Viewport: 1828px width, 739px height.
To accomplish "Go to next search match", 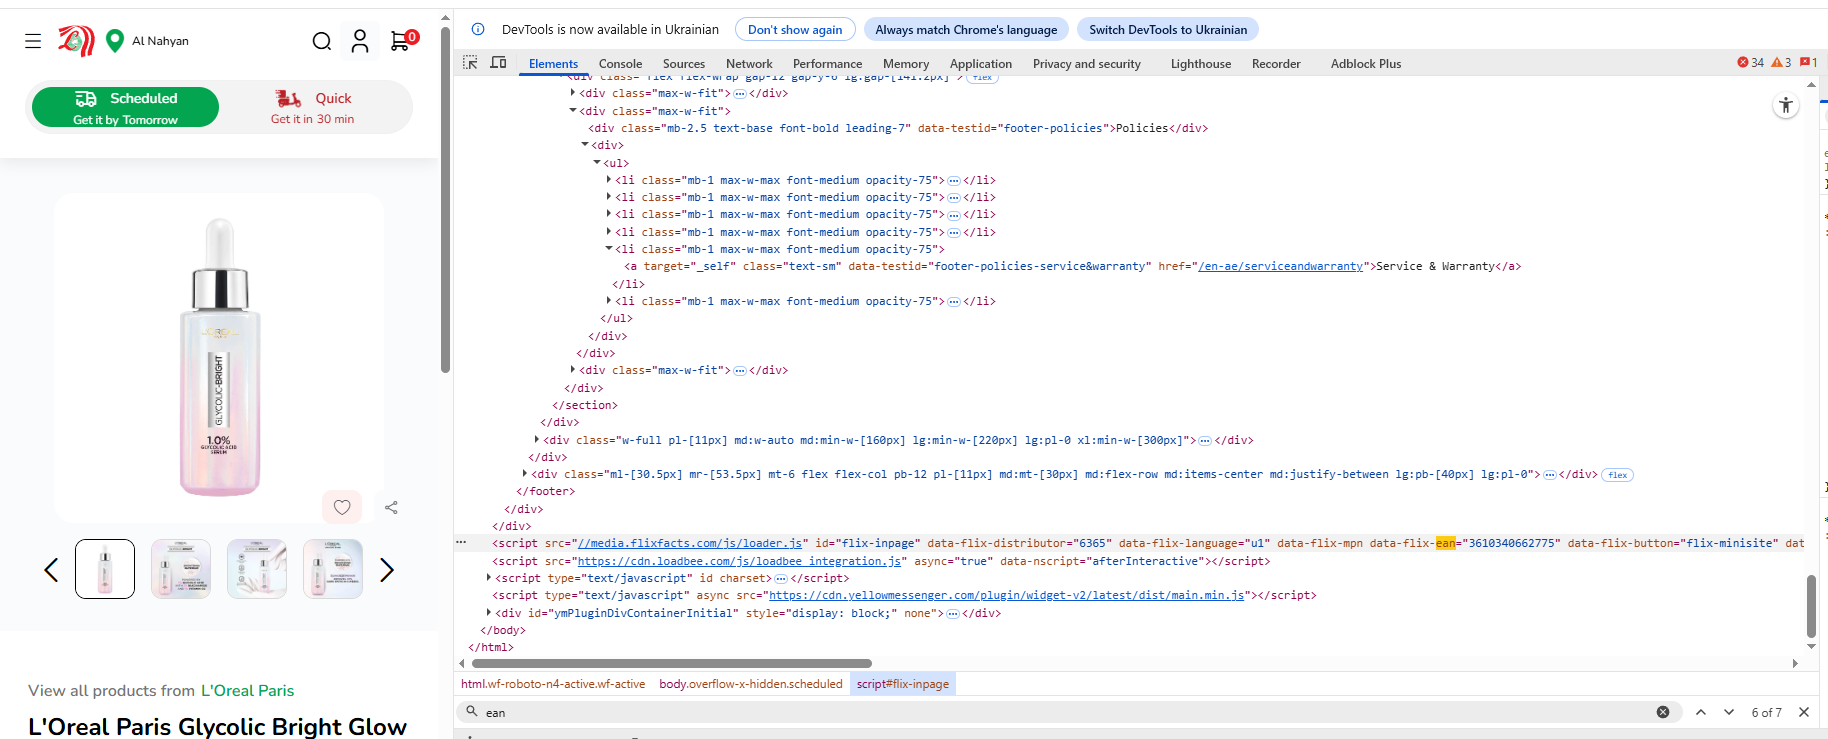I will click(1729, 712).
